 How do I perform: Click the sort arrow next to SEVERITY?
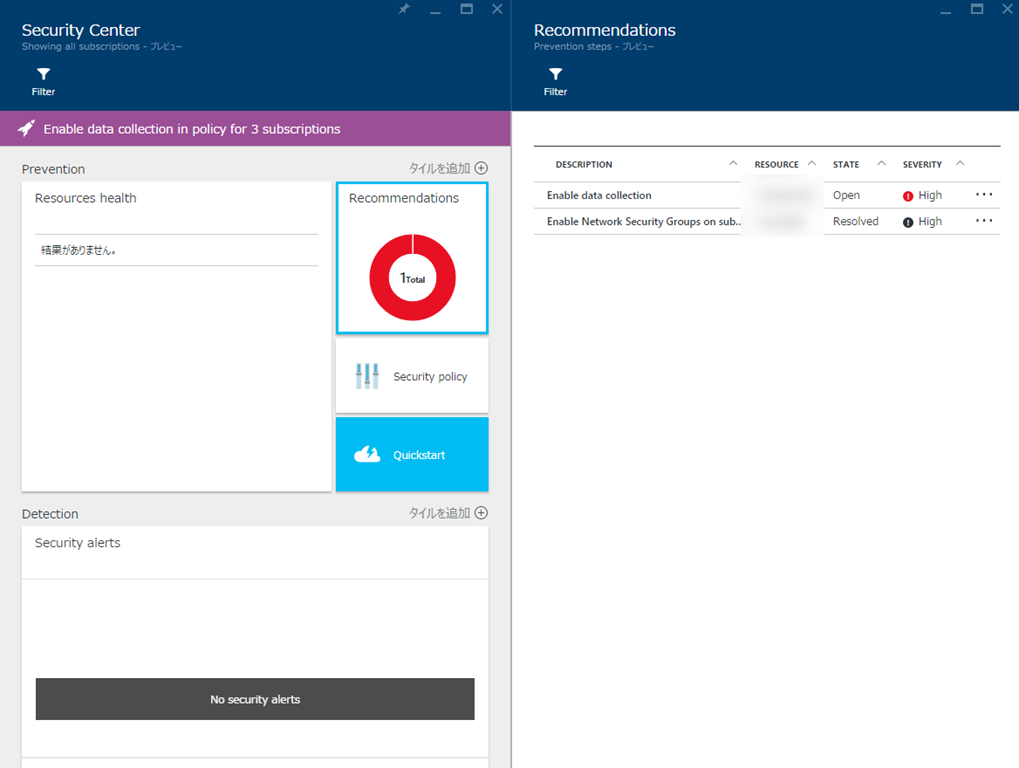point(960,163)
